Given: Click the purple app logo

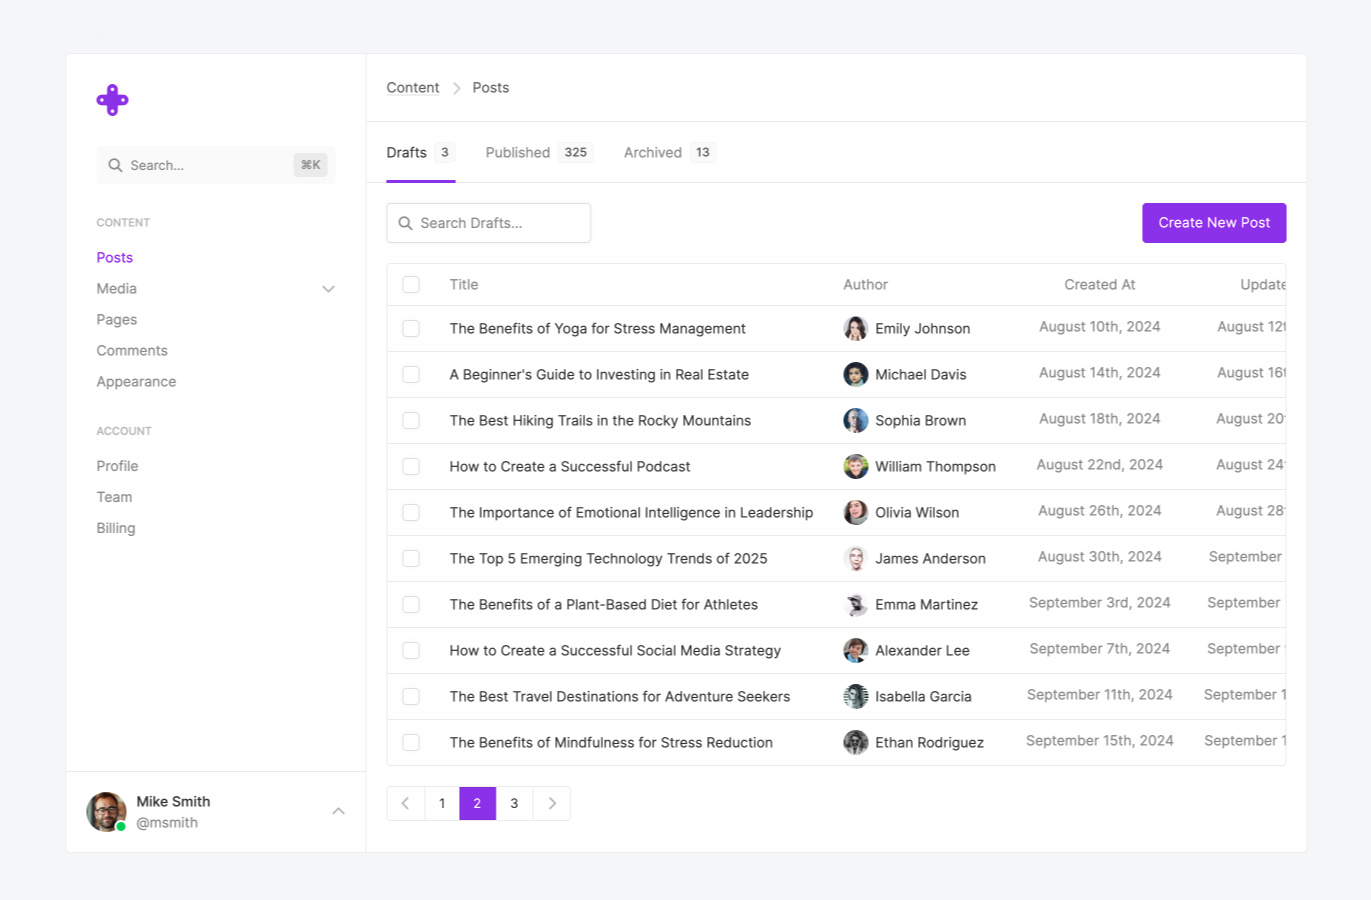Looking at the screenshot, I should (x=112, y=100).
